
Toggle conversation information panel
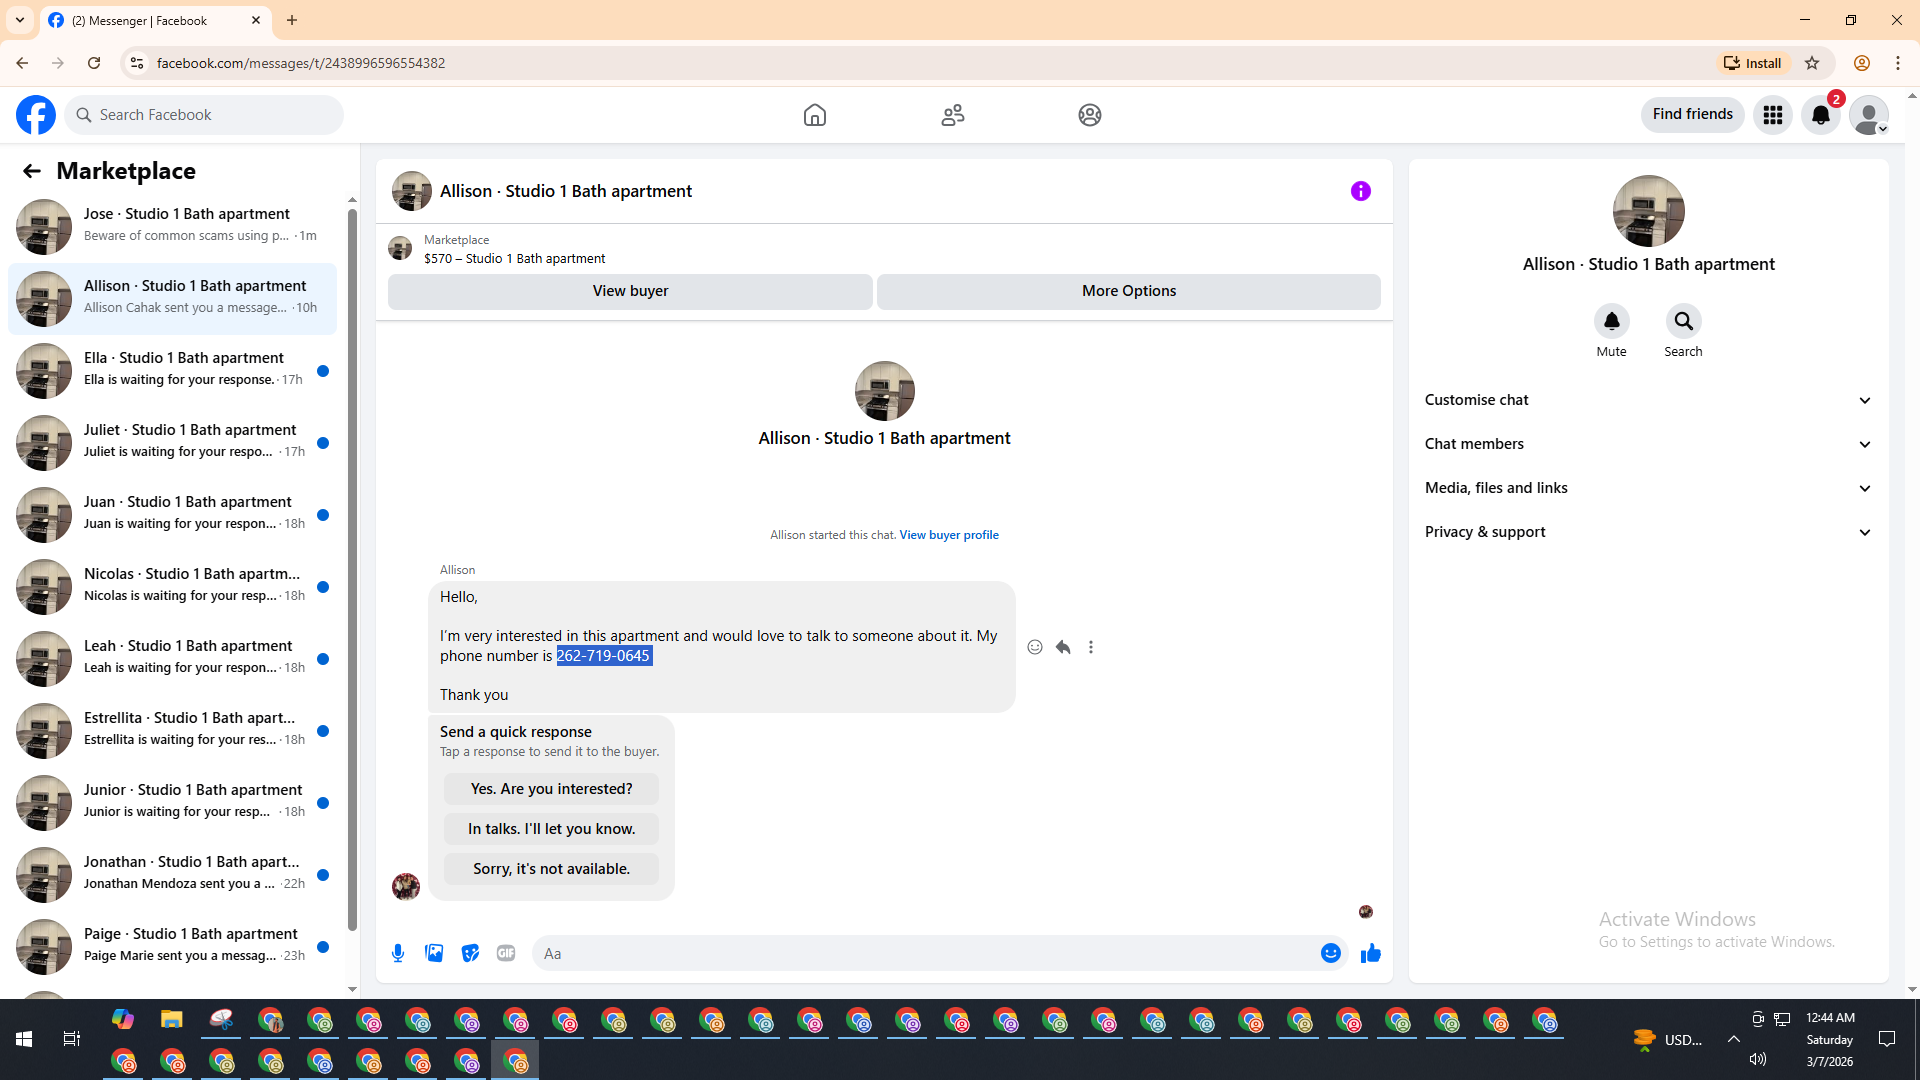(1360, 191)
